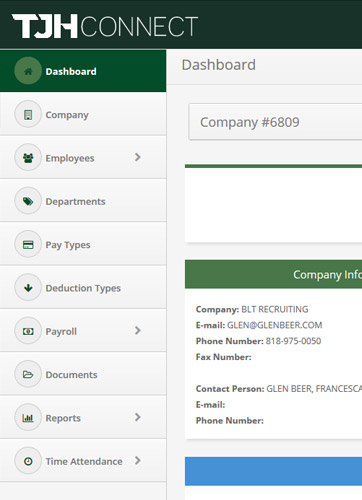Click the Company Info panel header
Image resolution: width=362 pixels, height=500 pixels.
(273, 274)
